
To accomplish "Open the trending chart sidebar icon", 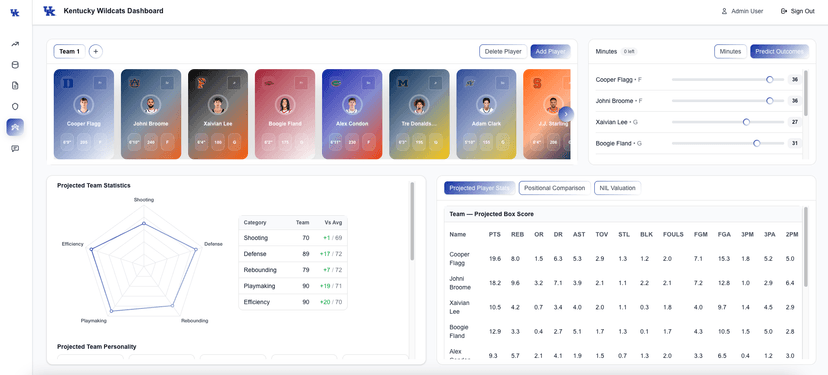I will coord(15,44).
